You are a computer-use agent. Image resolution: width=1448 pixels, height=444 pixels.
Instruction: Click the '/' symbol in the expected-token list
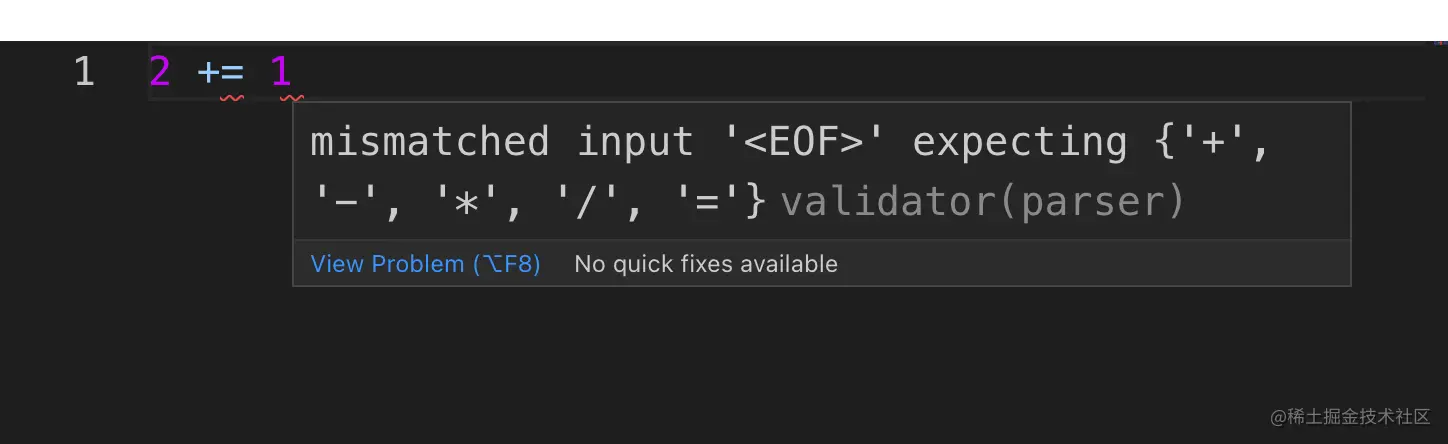click(x=588, y=202)
